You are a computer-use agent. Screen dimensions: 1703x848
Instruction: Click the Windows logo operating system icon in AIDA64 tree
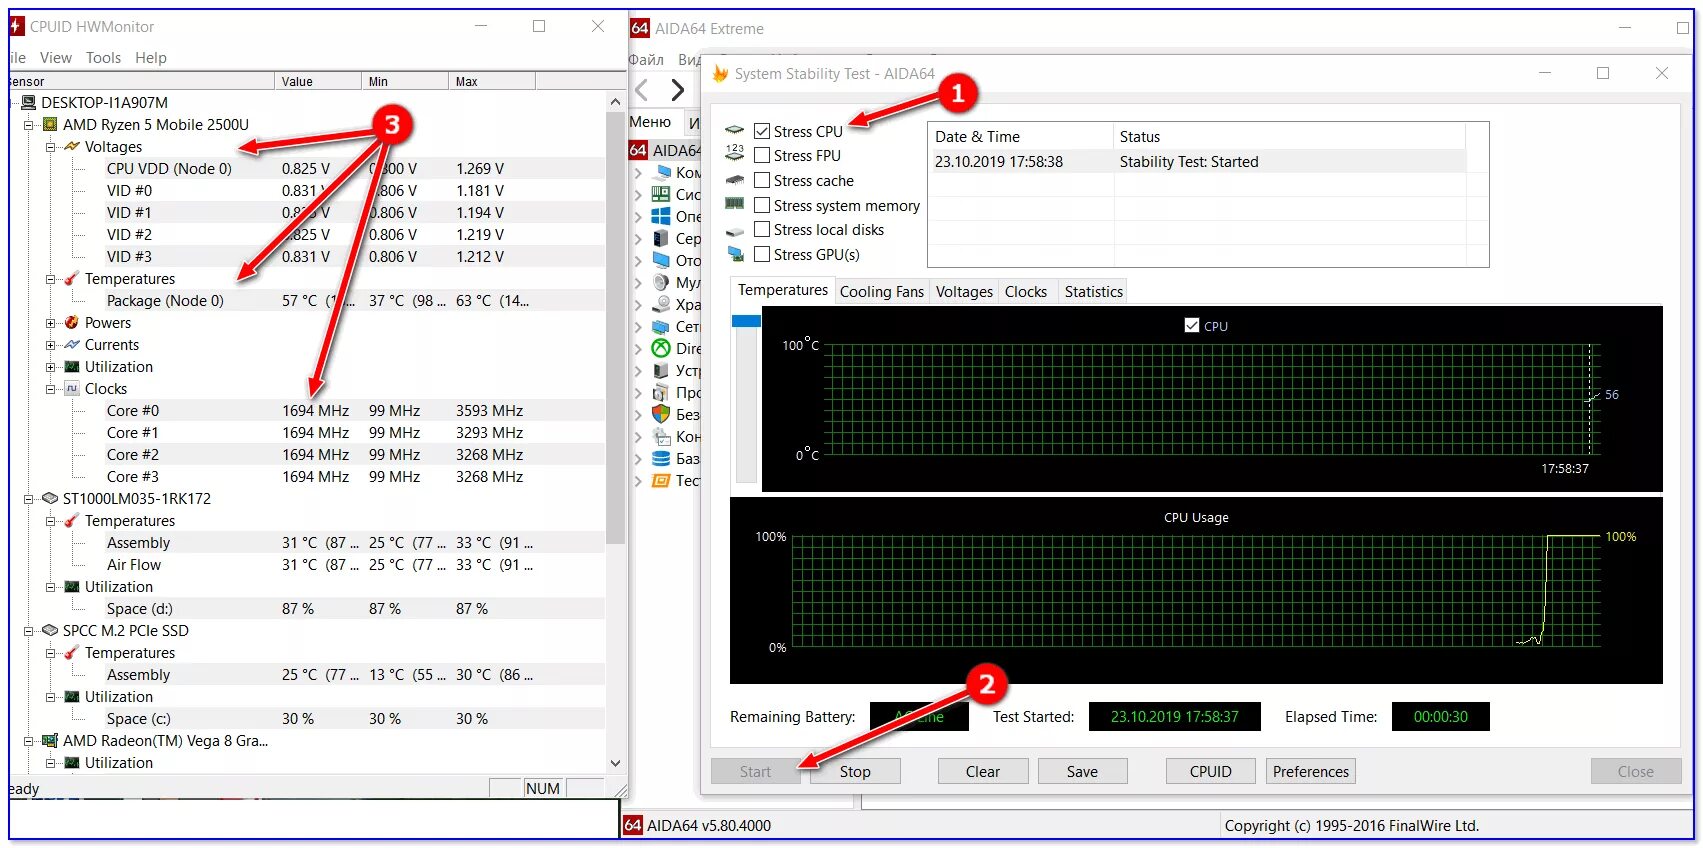pyautogui.click(x=661, y=216)
